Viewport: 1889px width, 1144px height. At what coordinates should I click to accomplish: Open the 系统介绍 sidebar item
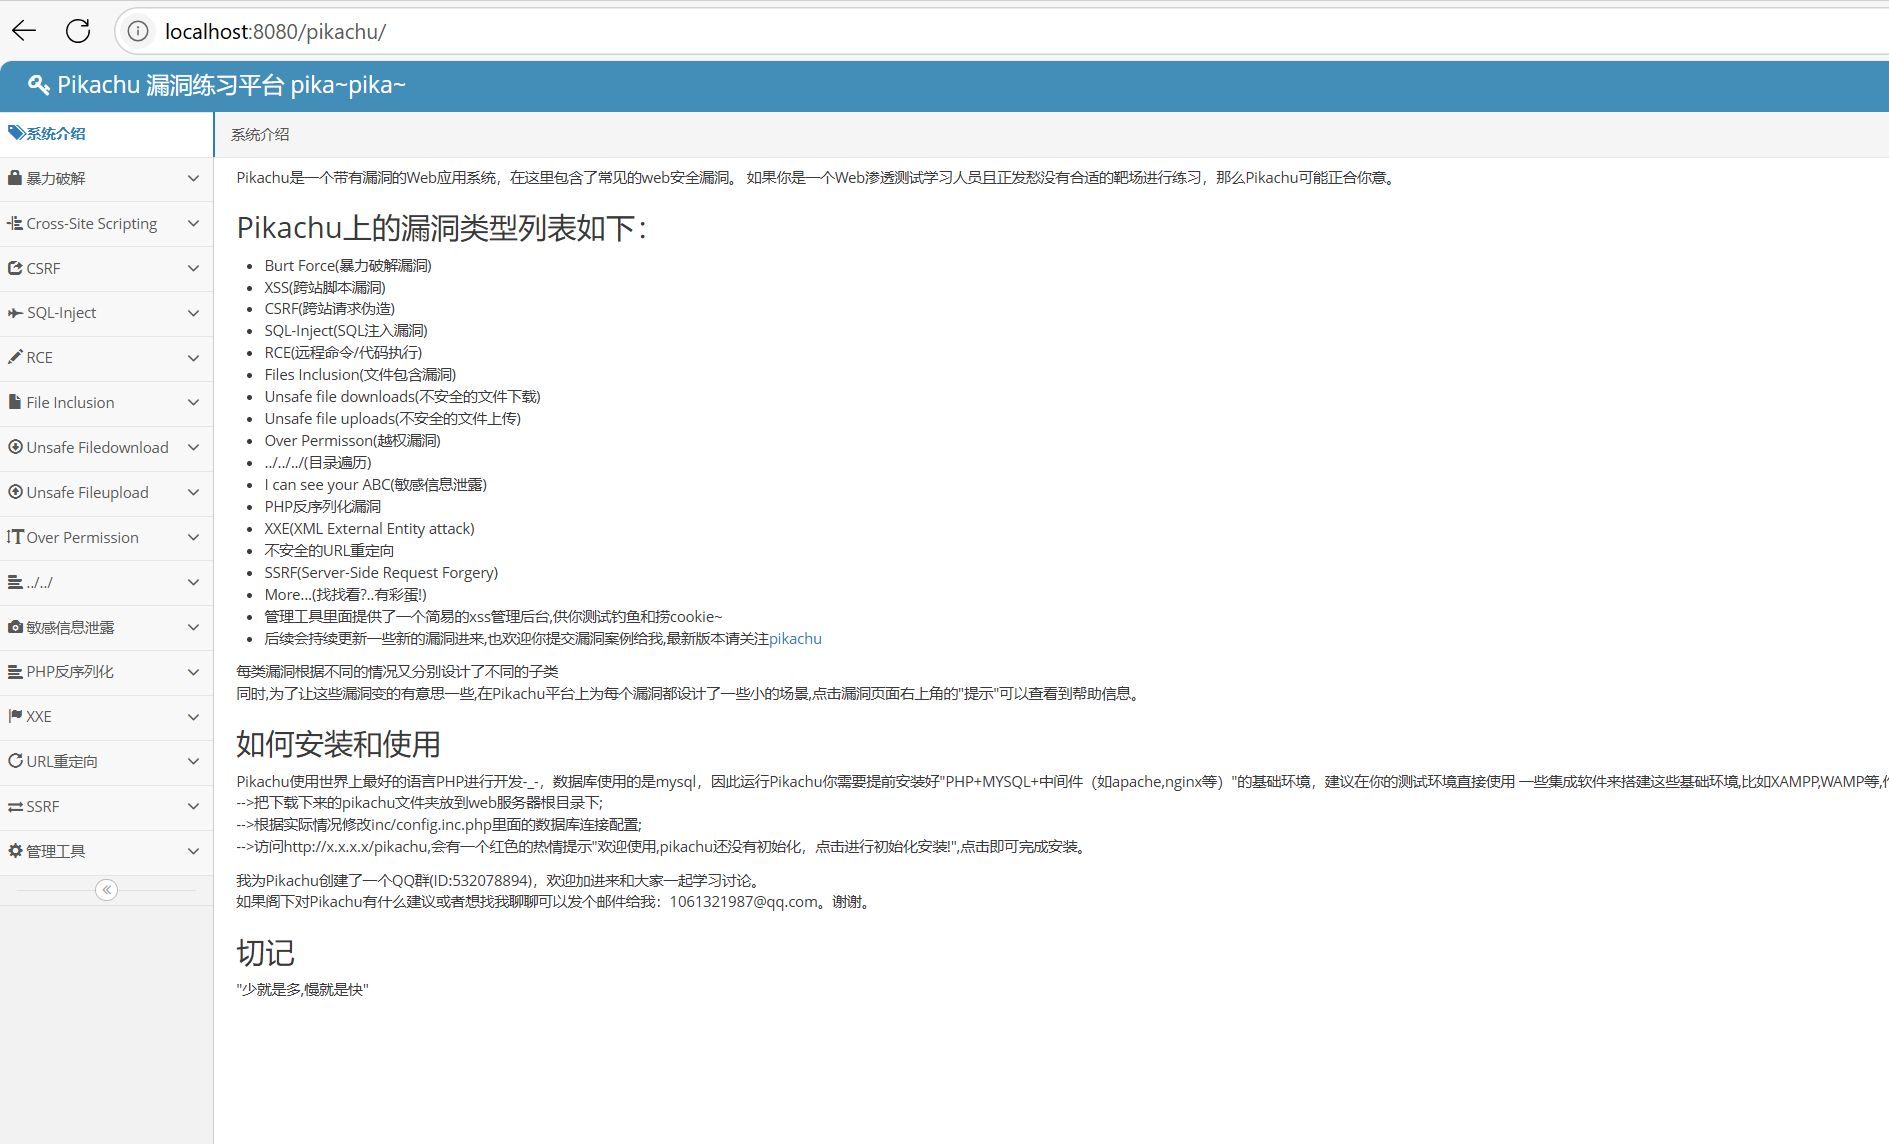point(106,134)
